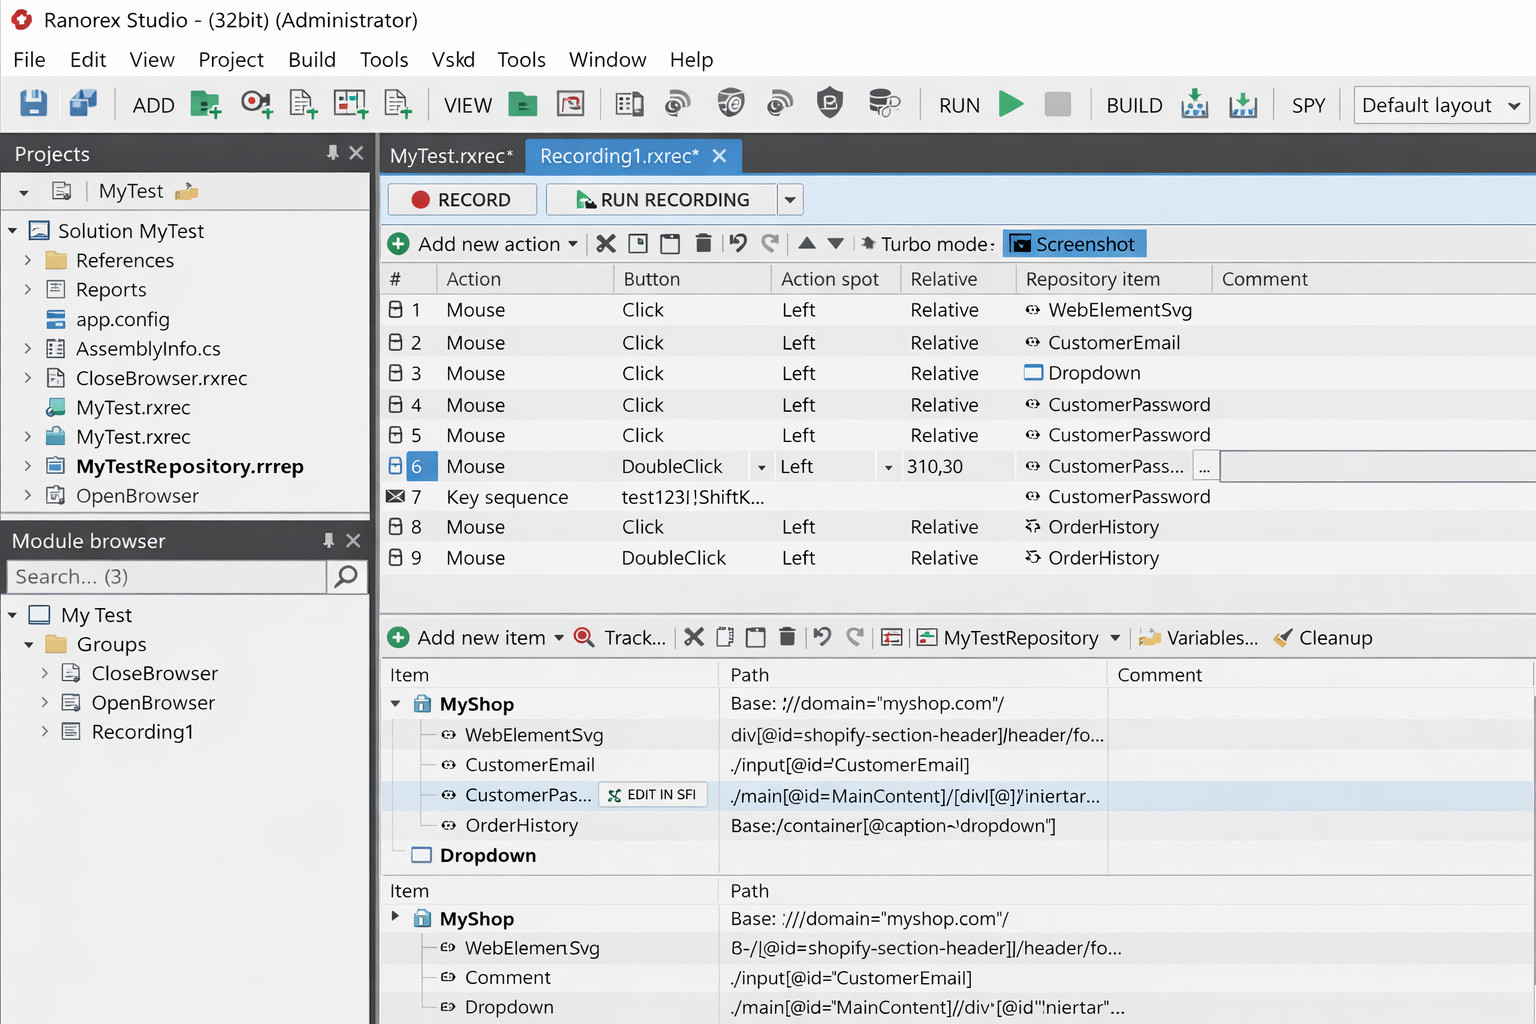Click Undo icon in actions toolbar

coord(738,244)
